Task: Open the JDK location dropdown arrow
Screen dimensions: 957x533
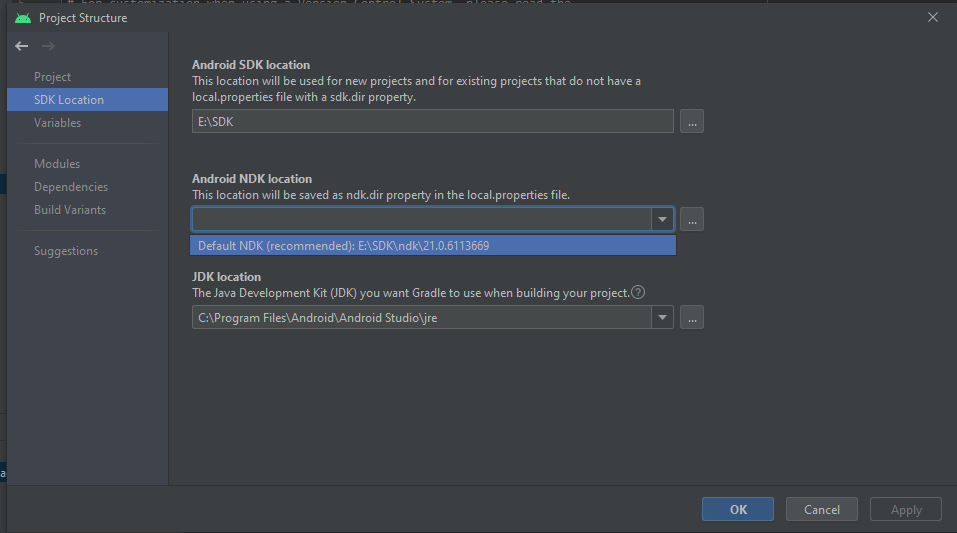Action: click(x=662, y=317)
